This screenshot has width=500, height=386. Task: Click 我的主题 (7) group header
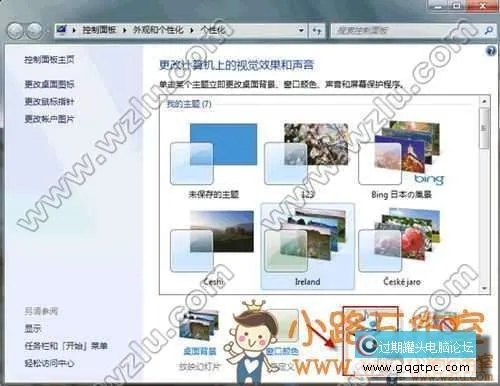point(189,104)
